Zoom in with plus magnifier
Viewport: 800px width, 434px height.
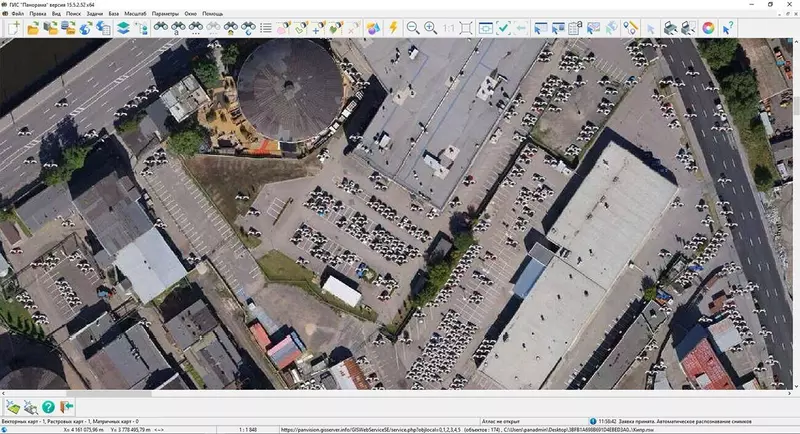[430, 28]
